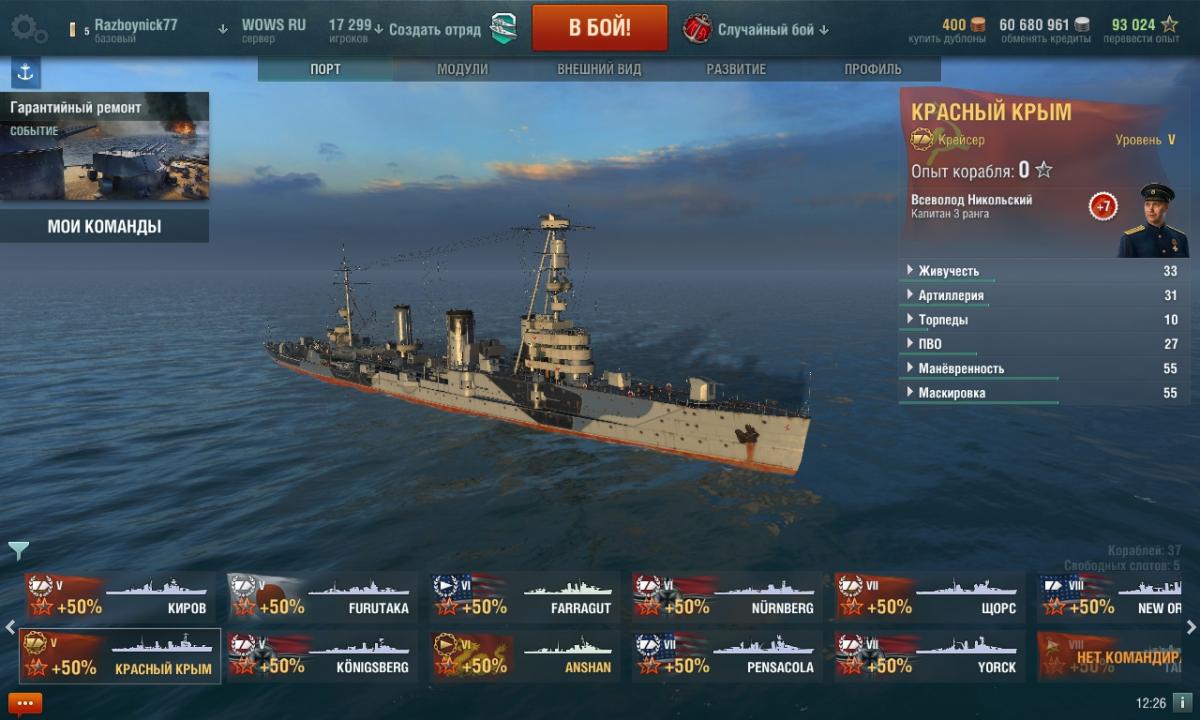Screen dimensions: 1200x720
Task: Open the settings gear menu
Action: click(28, 27)
